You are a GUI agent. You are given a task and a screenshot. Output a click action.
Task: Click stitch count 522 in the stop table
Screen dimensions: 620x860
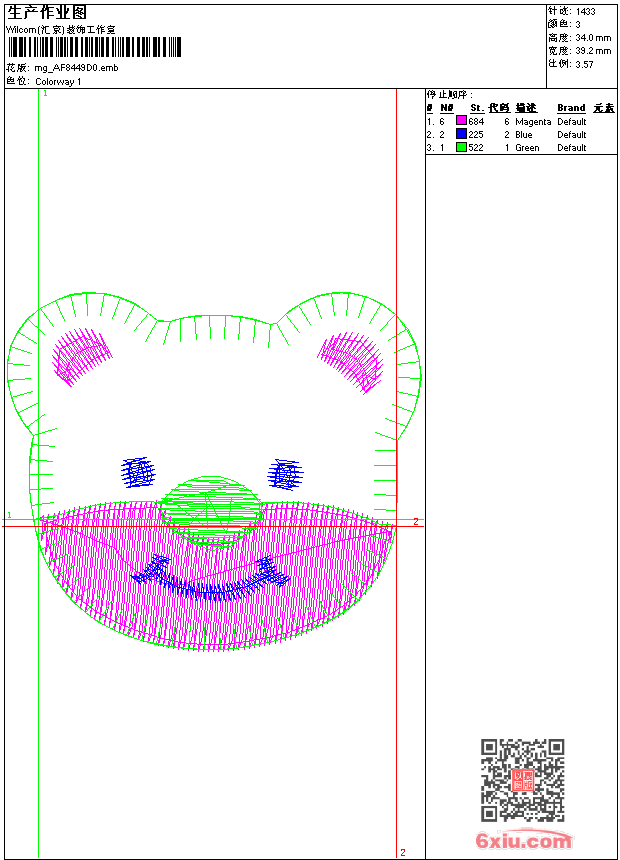476,148
